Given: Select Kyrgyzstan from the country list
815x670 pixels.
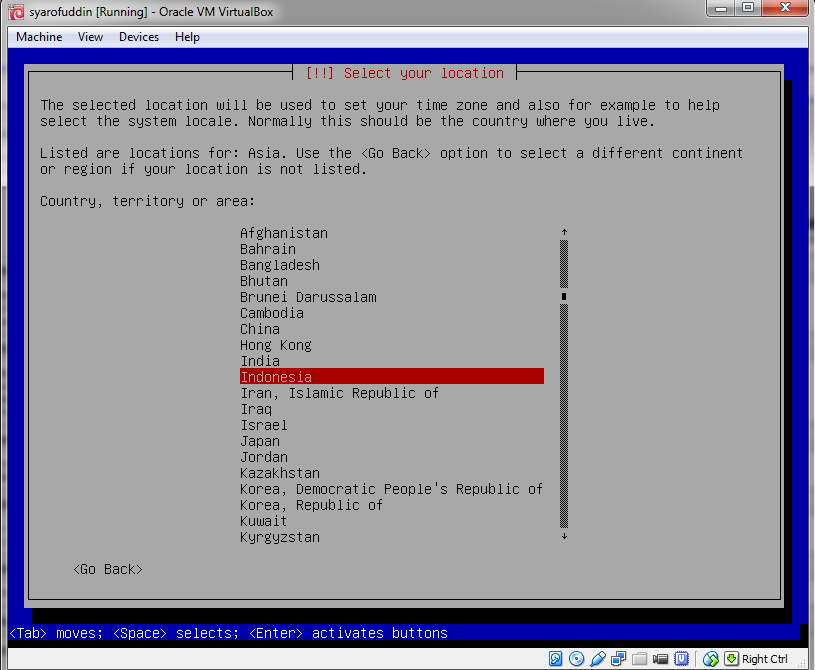Looking at the screenshot, I should 280,537.
